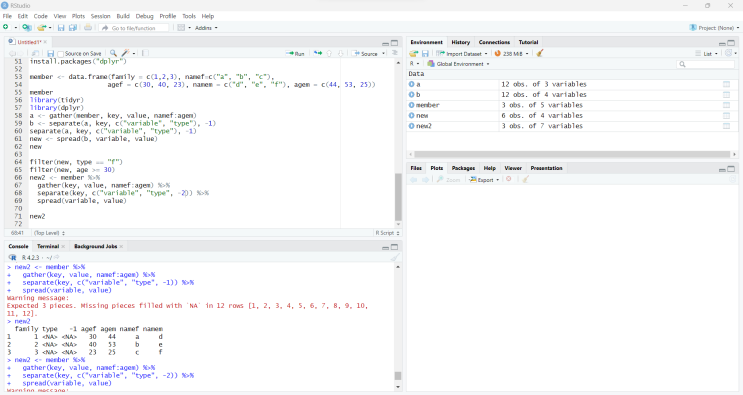Click the Find/Replace magnifier icon

coord(113,53)
